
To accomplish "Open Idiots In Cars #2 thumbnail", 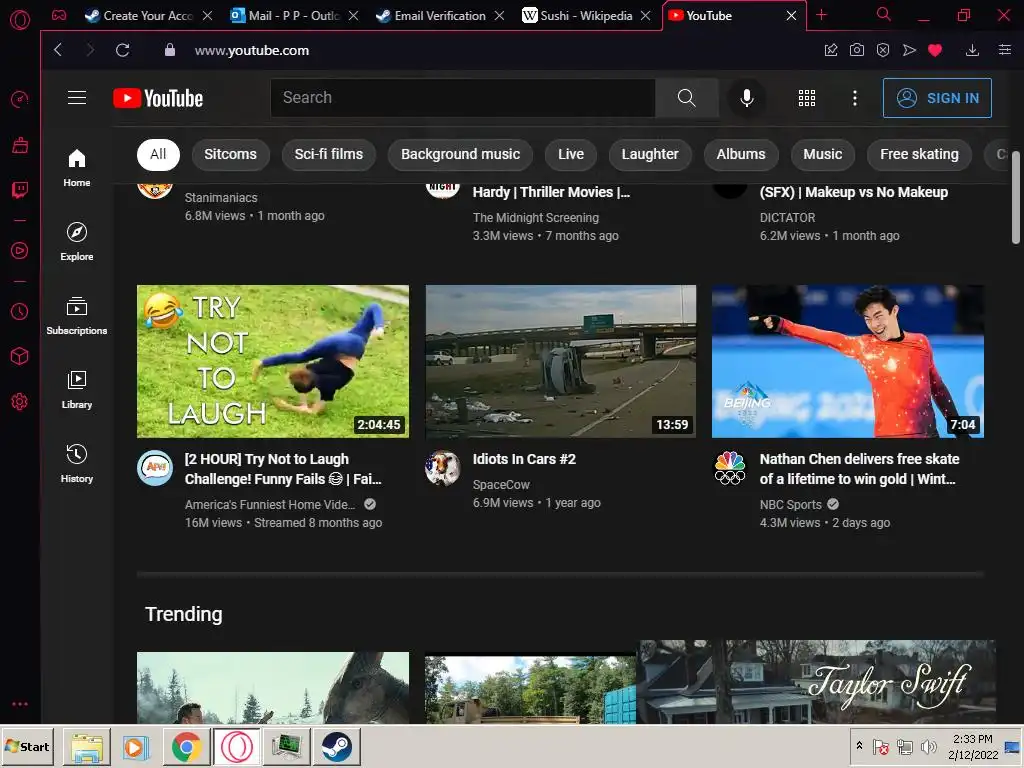I will (561, 361).
